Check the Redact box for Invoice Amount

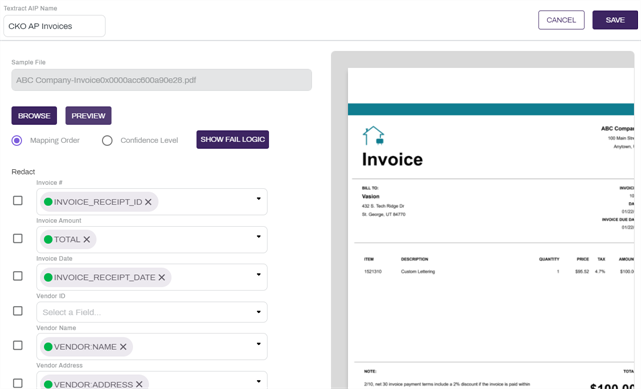click(x=18, y=238)
